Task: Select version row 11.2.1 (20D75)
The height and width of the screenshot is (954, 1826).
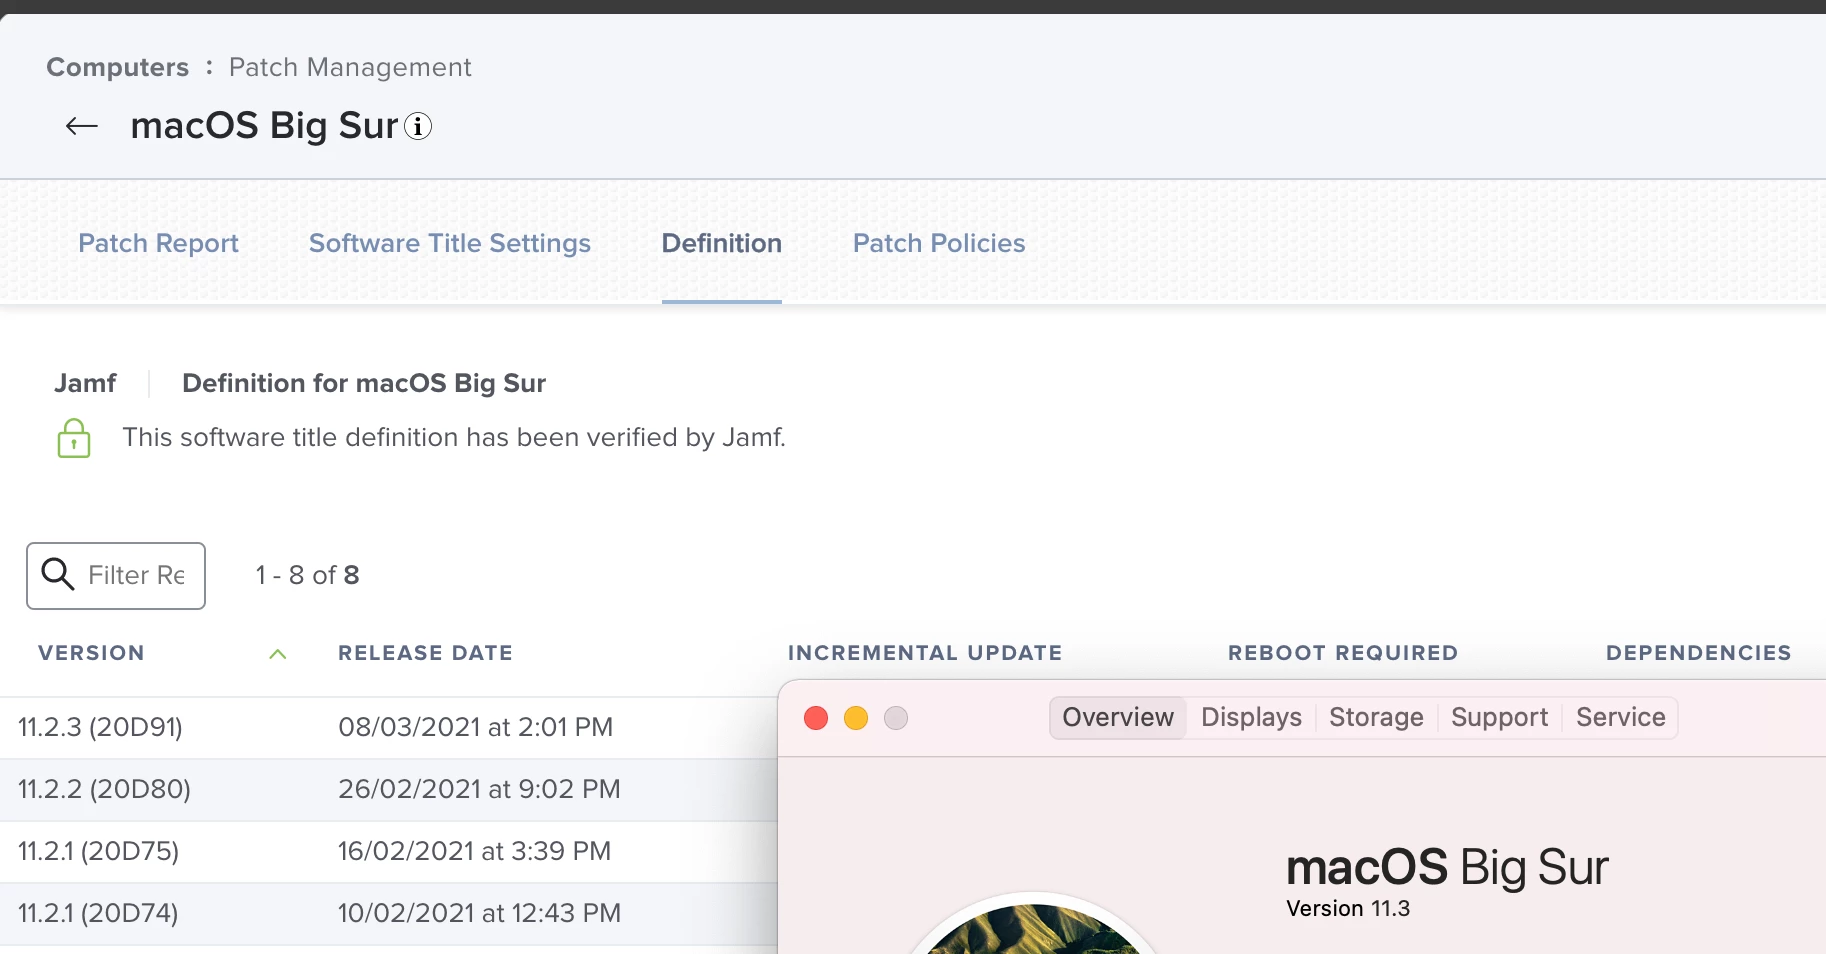Action: [388, 852]
